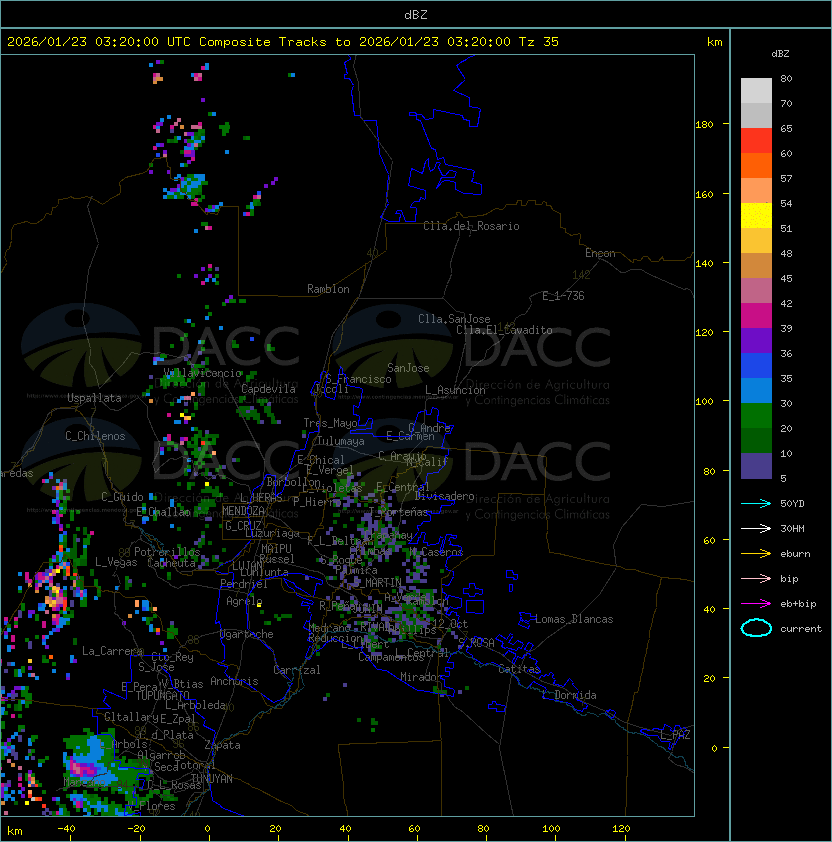Click the C_Chilenos place label
The width and height of the screenshot is (832, 842).
[x=95, y=436]
